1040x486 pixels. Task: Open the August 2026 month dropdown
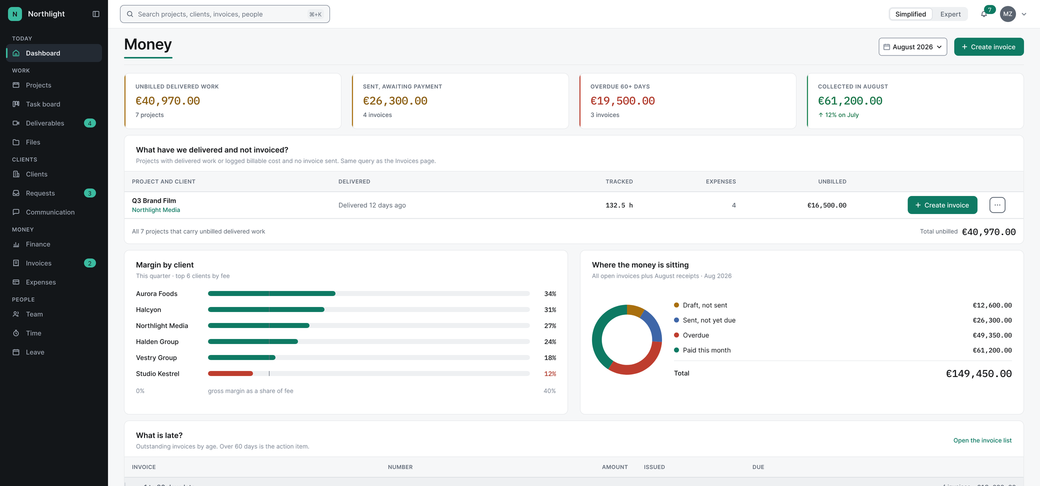point(913,47)
